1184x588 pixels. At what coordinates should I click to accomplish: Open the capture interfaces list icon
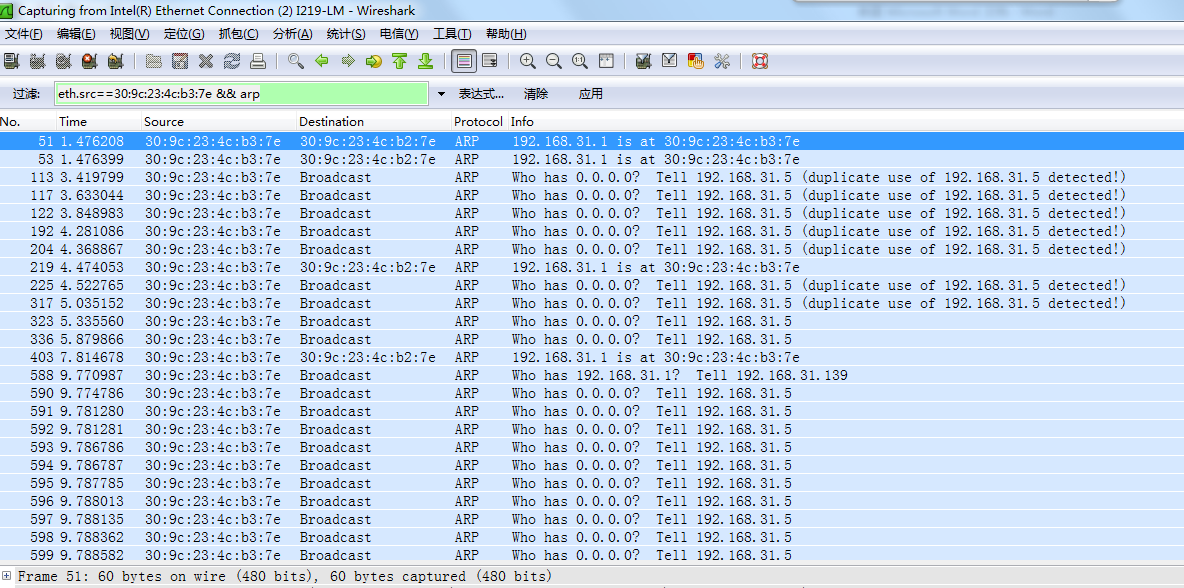pos(11,61)
